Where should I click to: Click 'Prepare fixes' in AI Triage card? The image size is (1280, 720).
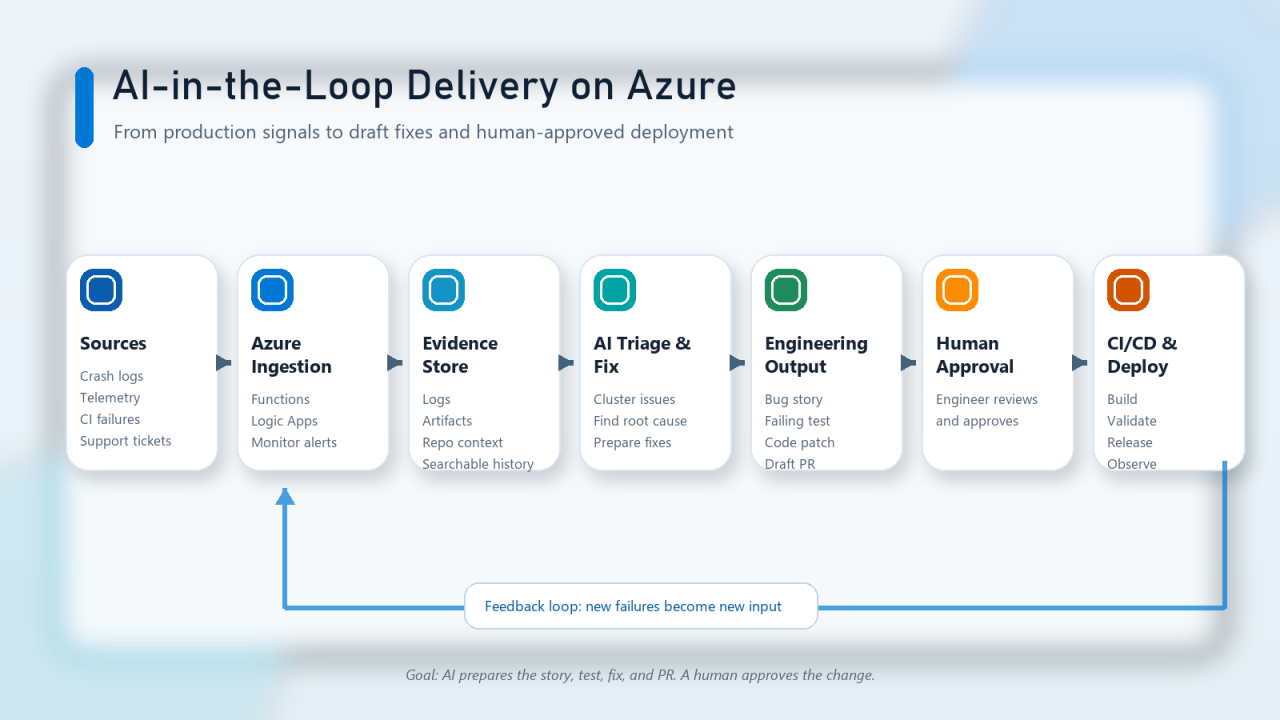pyautogui.click(x=632, y=443)
